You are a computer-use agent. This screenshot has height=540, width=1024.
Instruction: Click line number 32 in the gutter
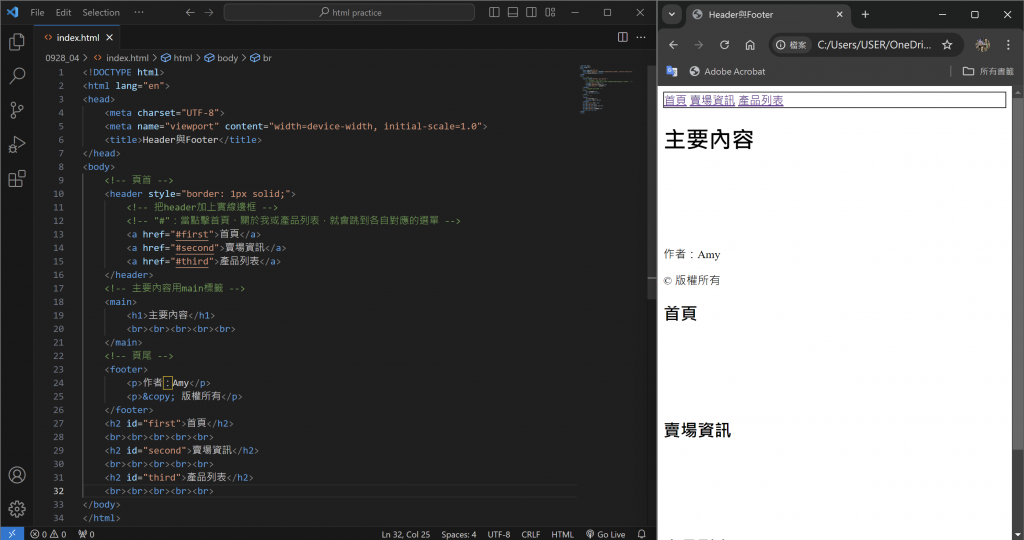(x=58, y=491)
